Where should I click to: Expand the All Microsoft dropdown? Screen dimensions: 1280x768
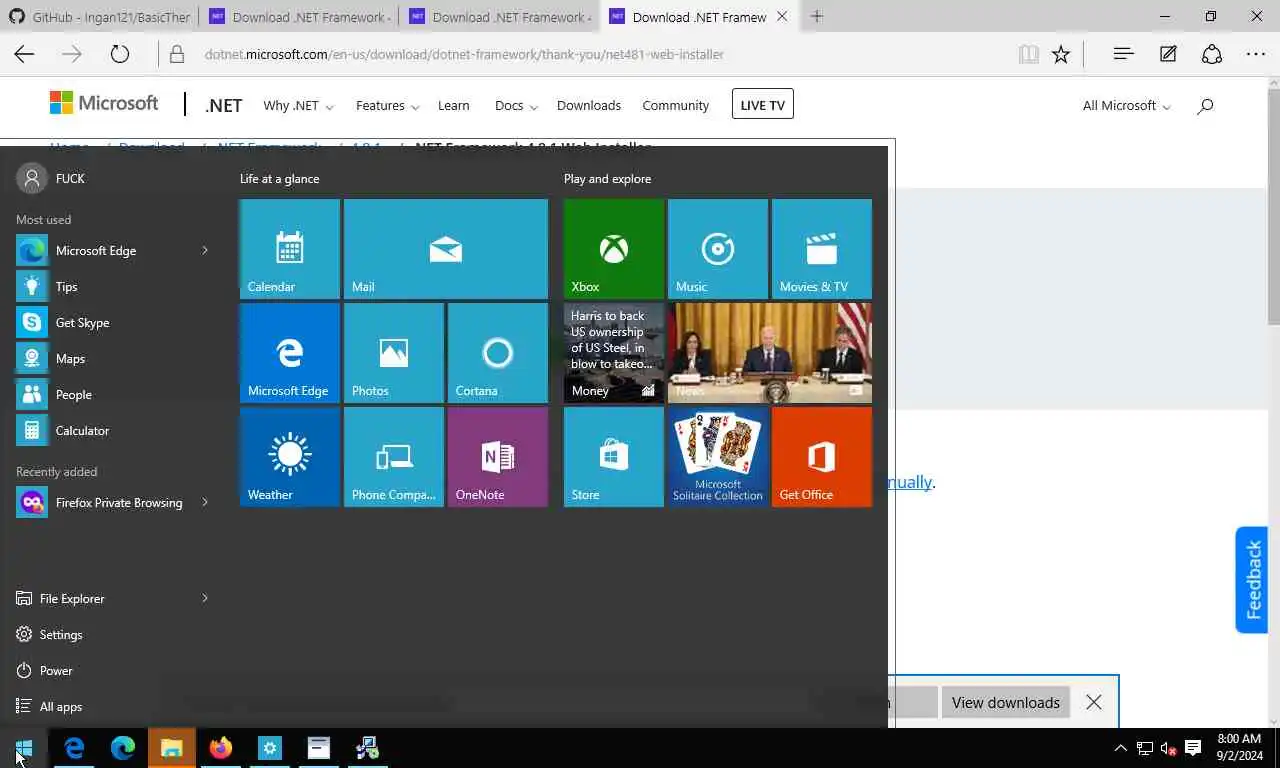pyautogui.click(x=1127, y=106)
